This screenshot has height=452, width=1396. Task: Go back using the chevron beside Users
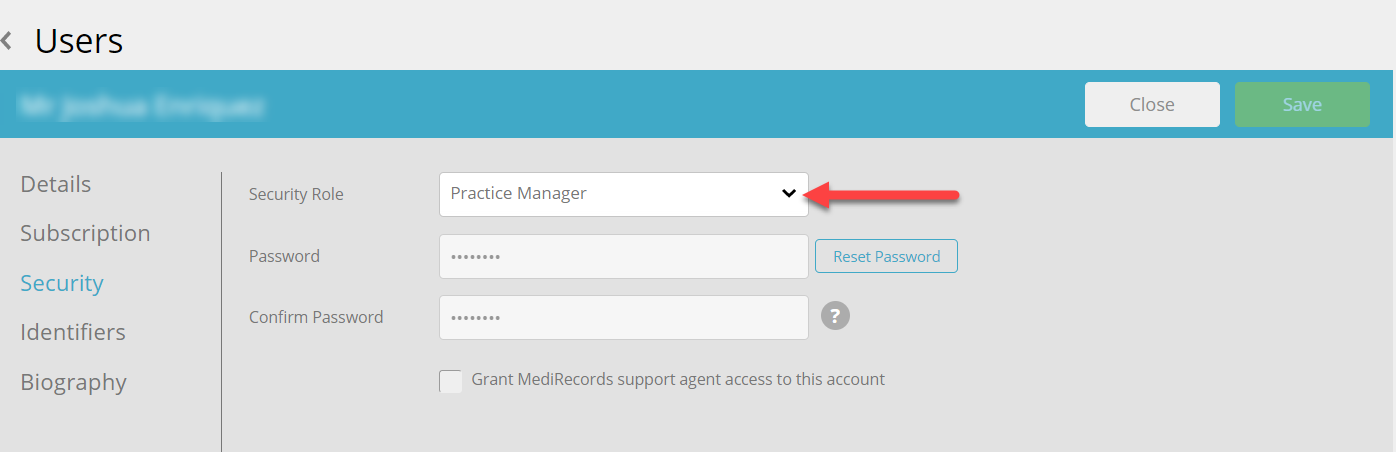[7, 41]
